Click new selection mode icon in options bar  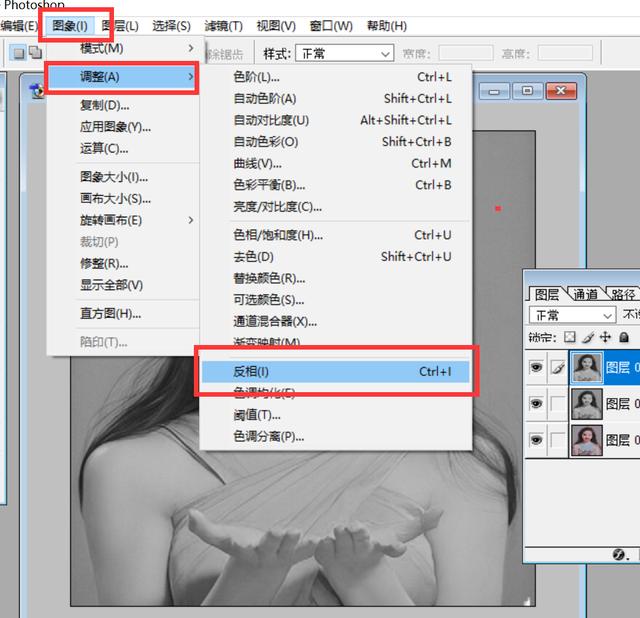[18, 53]
